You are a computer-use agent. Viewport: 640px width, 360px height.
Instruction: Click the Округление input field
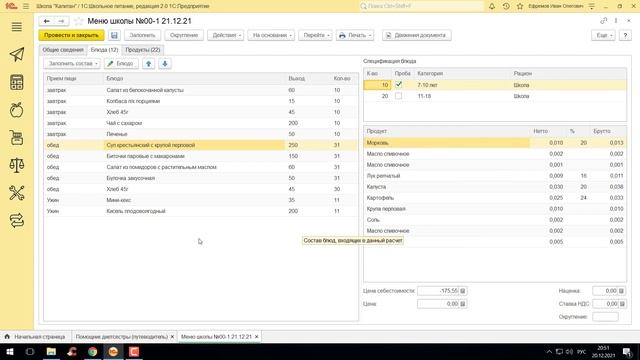605,317
